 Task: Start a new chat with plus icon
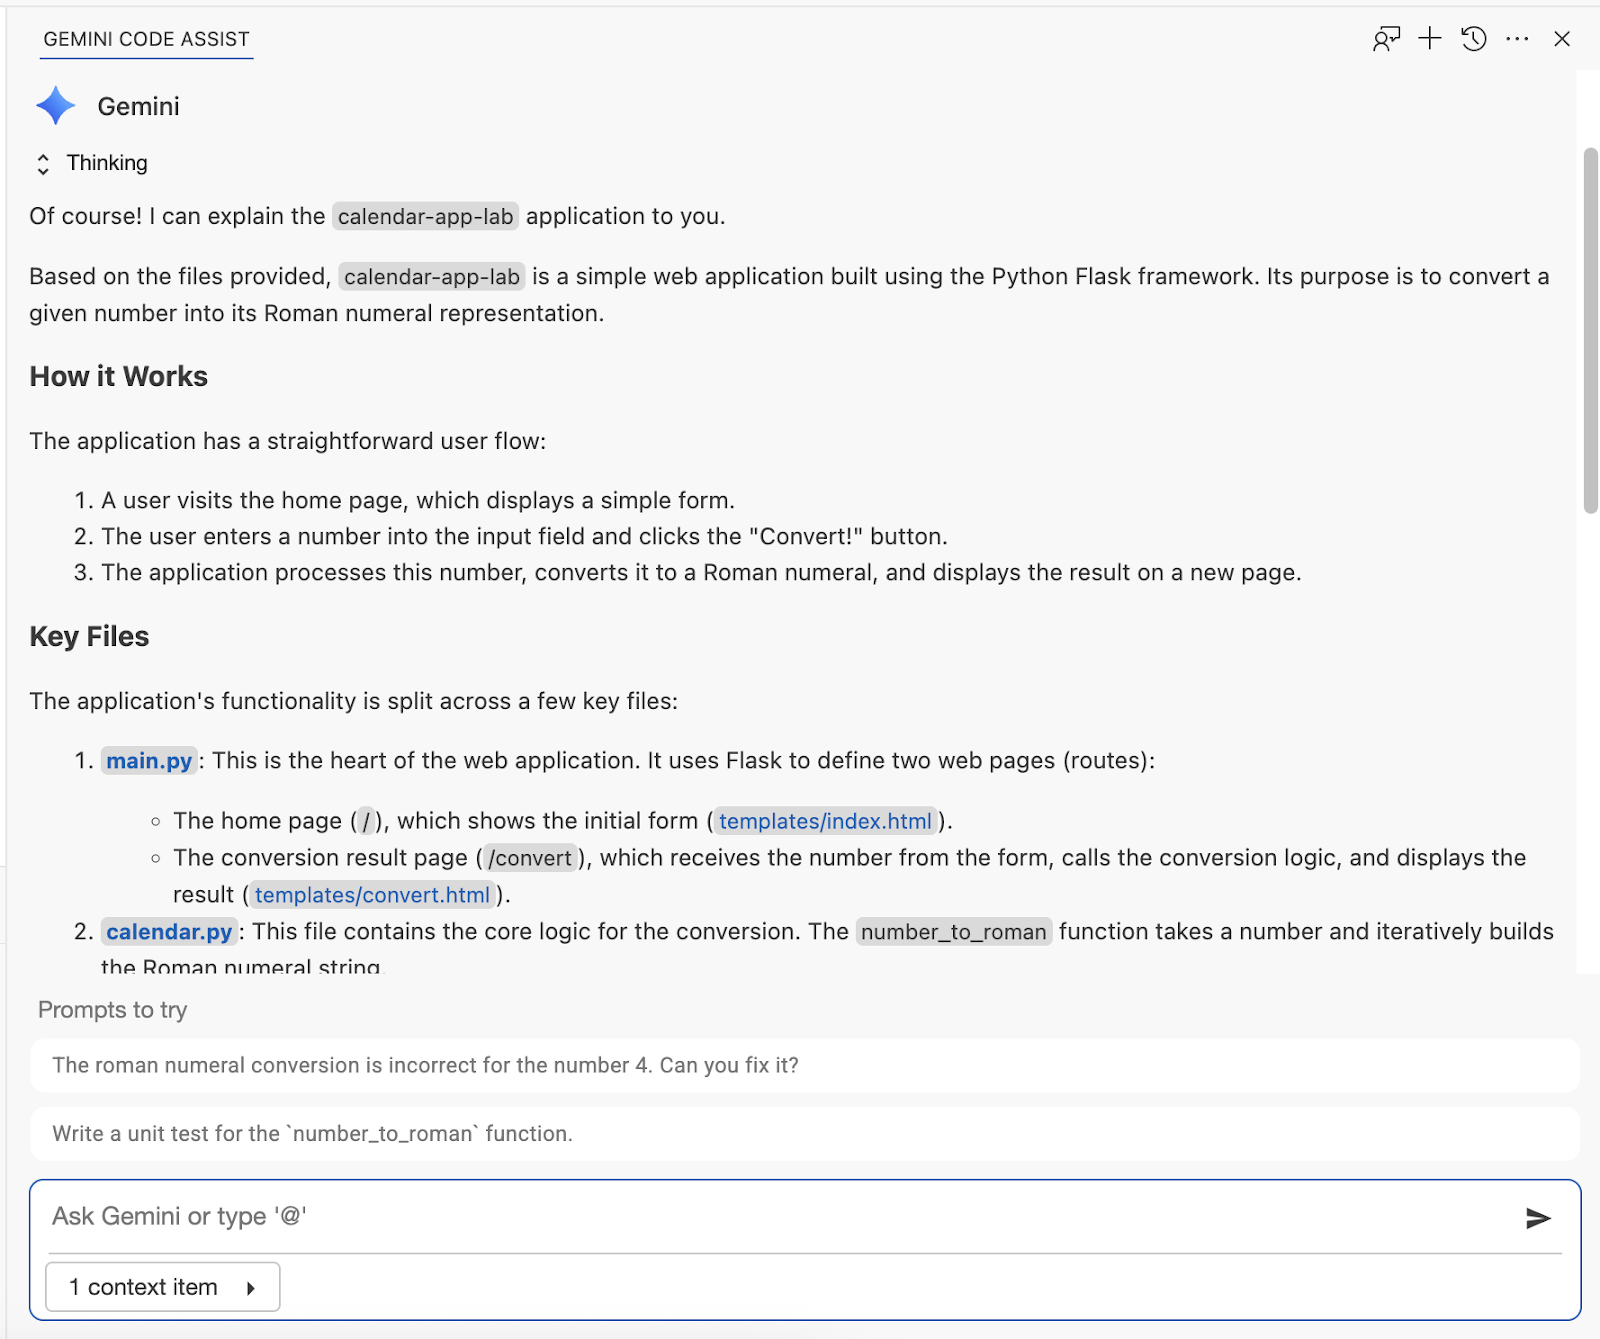click(x=1430, y=39)
